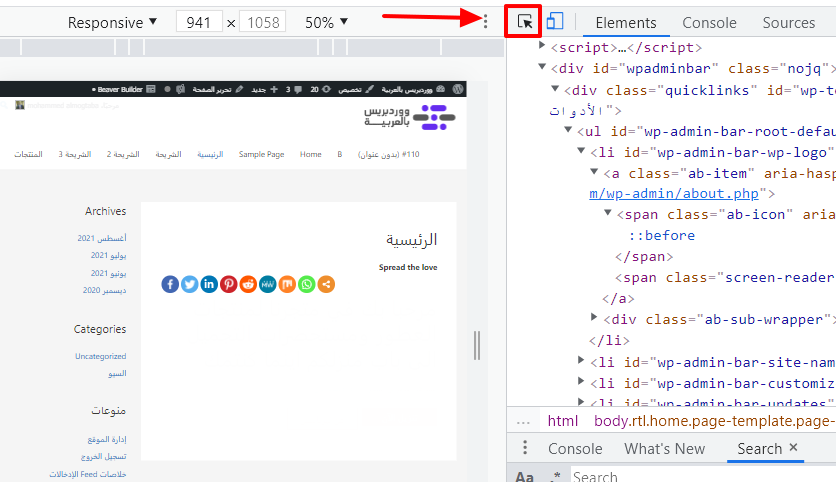Activate the inspect element picker icon
The height and width of the screenshot is (482, 836).
pos(525,21)
